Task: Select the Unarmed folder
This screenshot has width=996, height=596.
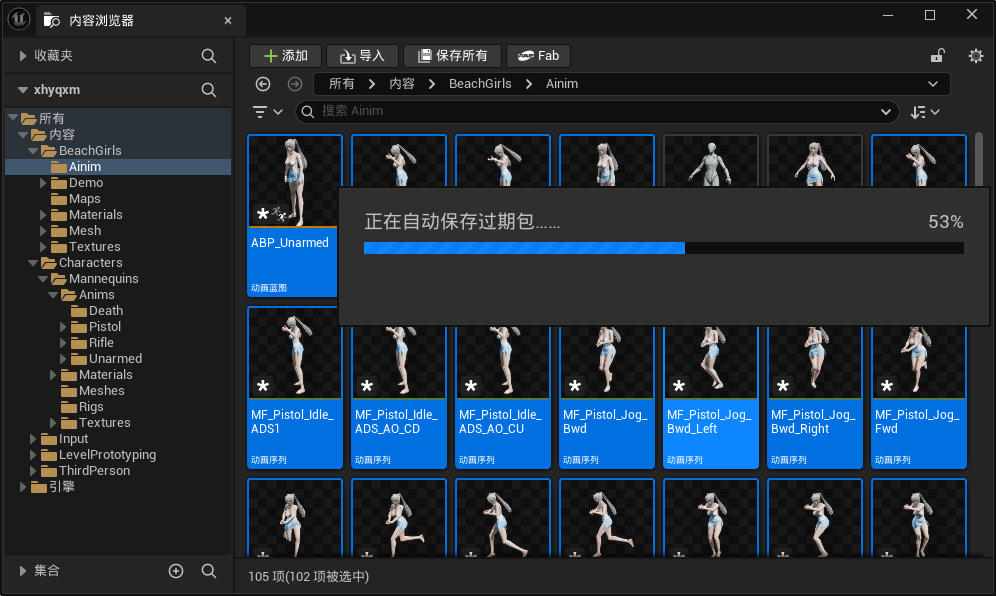Action: 118,359
